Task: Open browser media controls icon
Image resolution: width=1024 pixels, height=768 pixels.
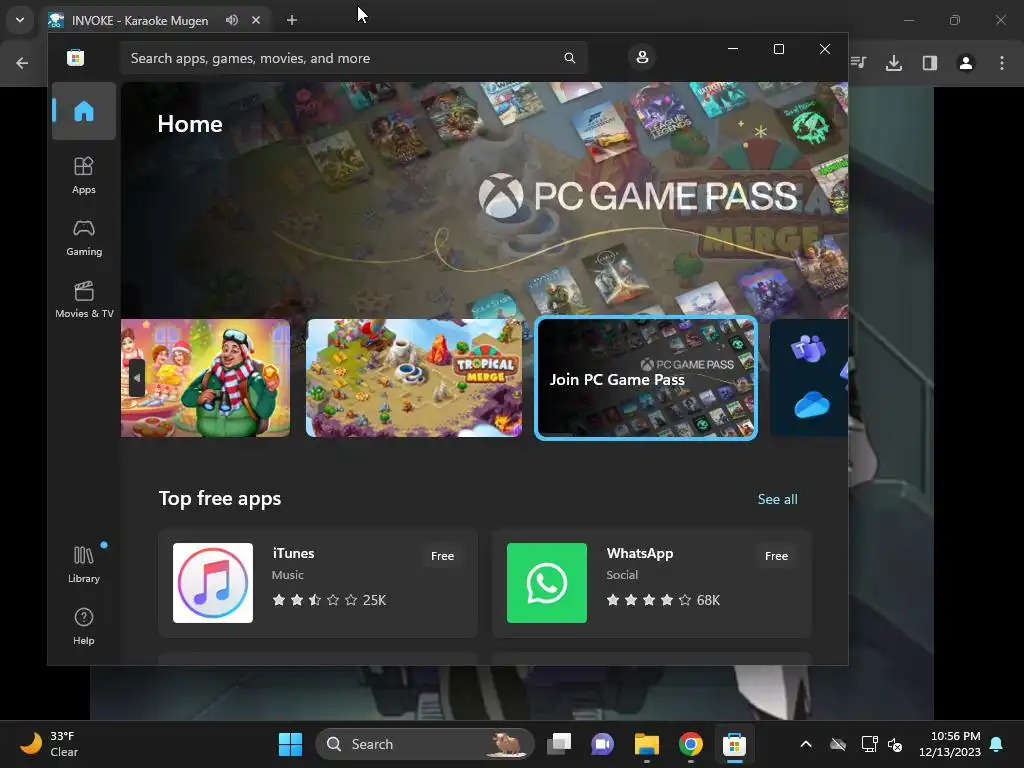Action: click(858, 63)
